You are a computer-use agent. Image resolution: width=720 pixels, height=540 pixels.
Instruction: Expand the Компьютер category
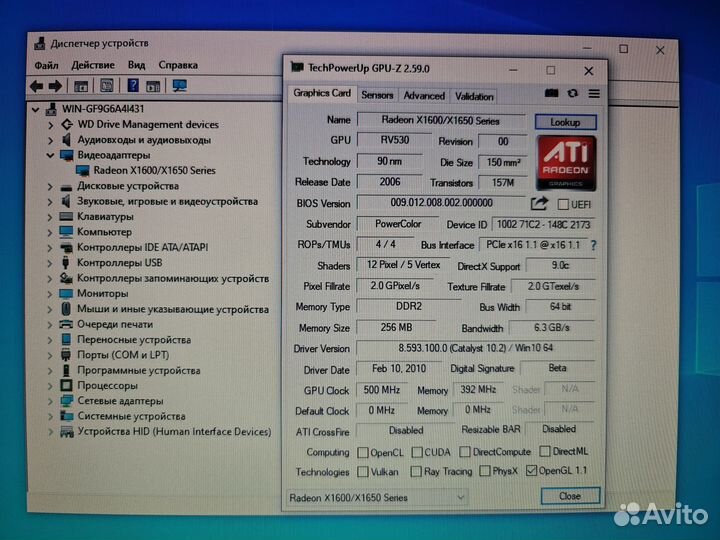click(x=51, y=232)
